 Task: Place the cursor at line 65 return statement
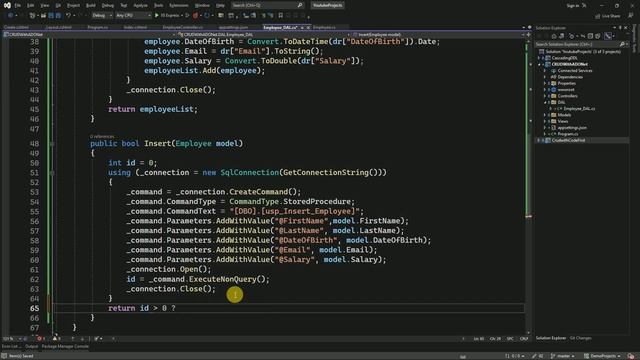click(x=142, y=308)
